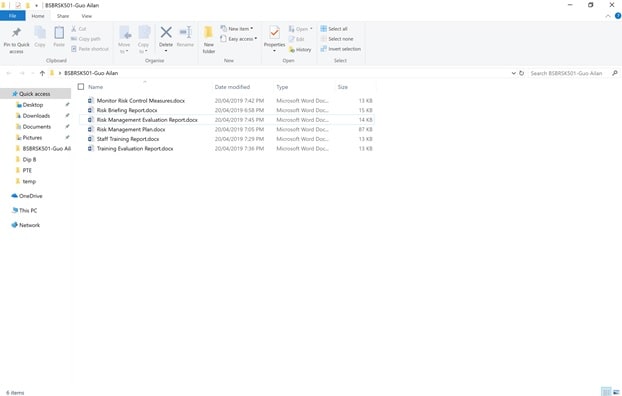The width and height of the screenshot is (622, 396).
Task: Click the Copy icon in Clipboard group
Action: click(40, 33)
